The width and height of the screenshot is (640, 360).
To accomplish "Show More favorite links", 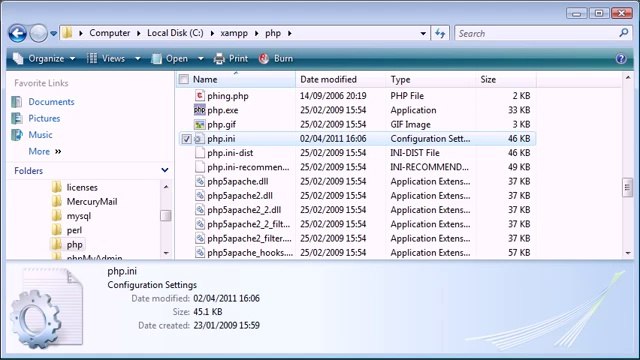I will (44, 151).
